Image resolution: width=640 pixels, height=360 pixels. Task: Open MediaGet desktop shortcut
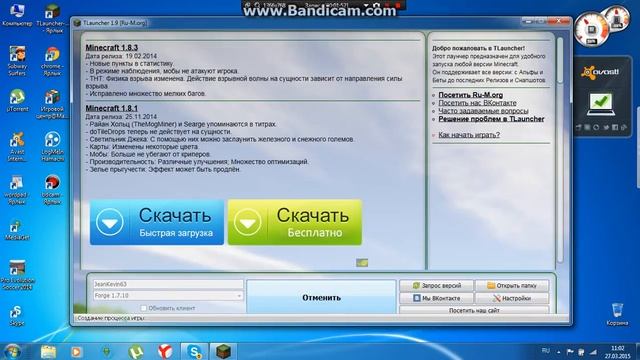(x=17, y=230)
